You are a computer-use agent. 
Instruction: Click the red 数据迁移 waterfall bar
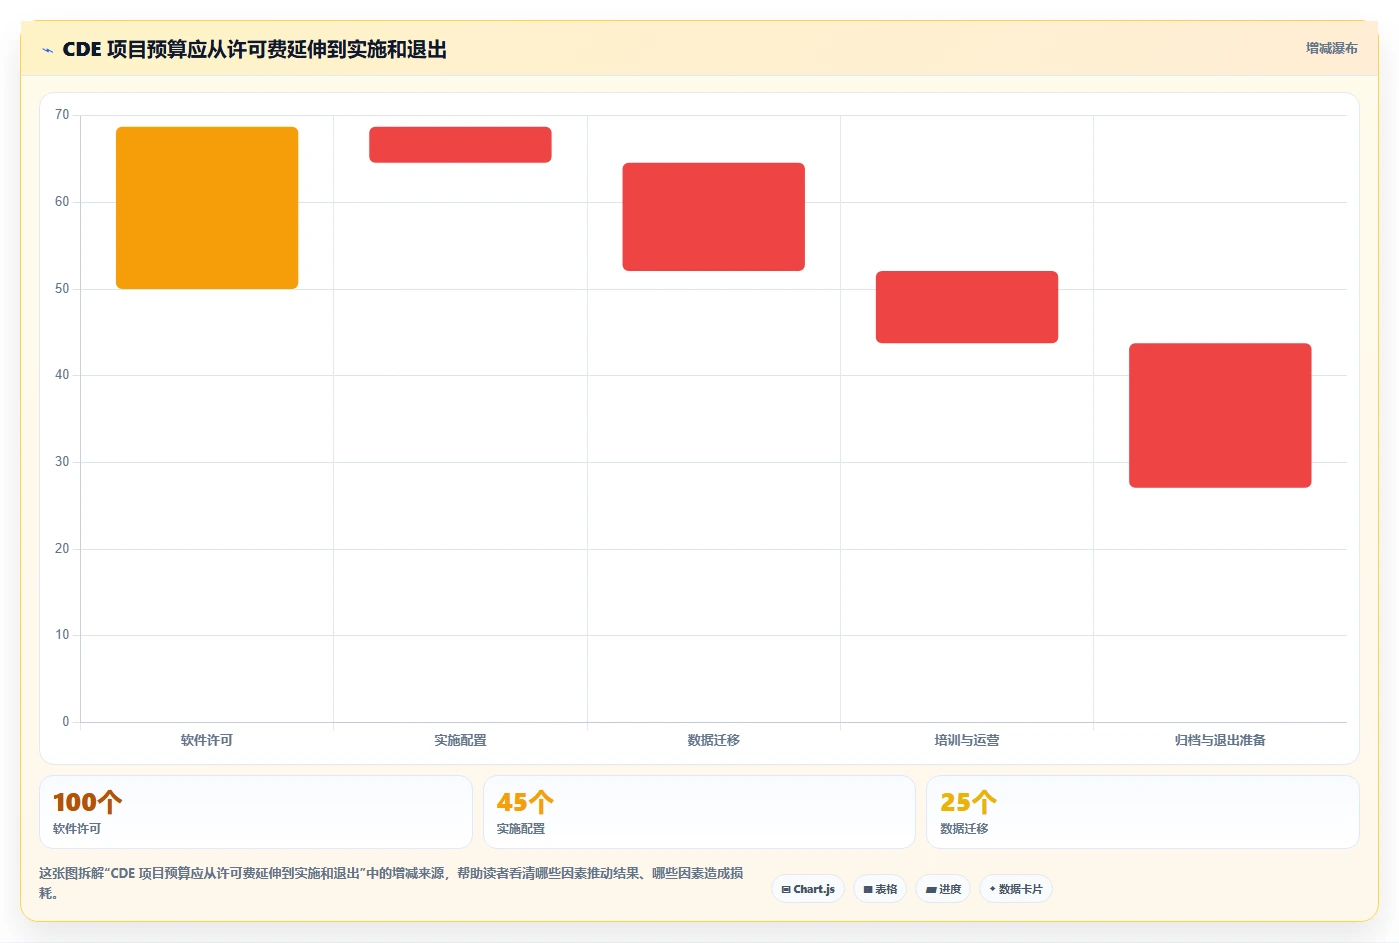(x=713, y=217)
